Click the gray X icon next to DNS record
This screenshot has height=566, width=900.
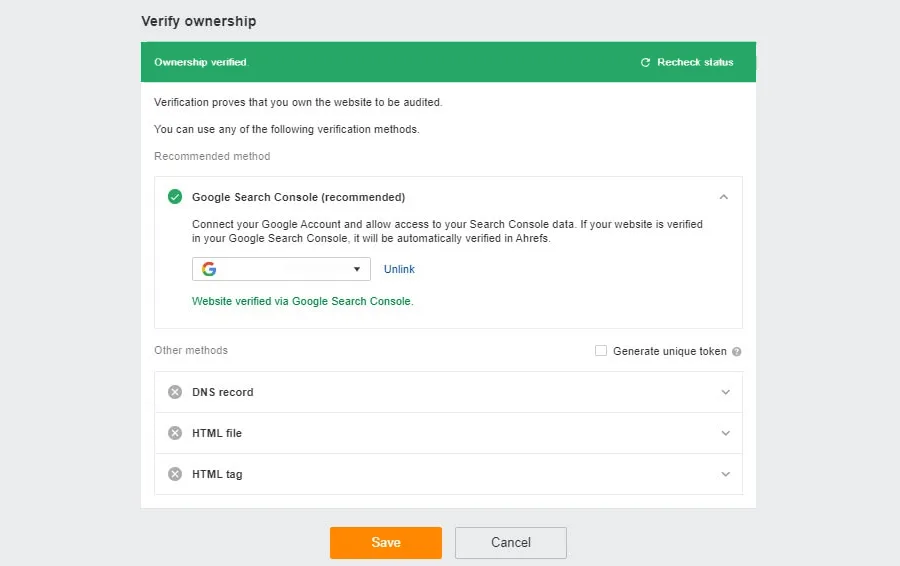(175, 392)
